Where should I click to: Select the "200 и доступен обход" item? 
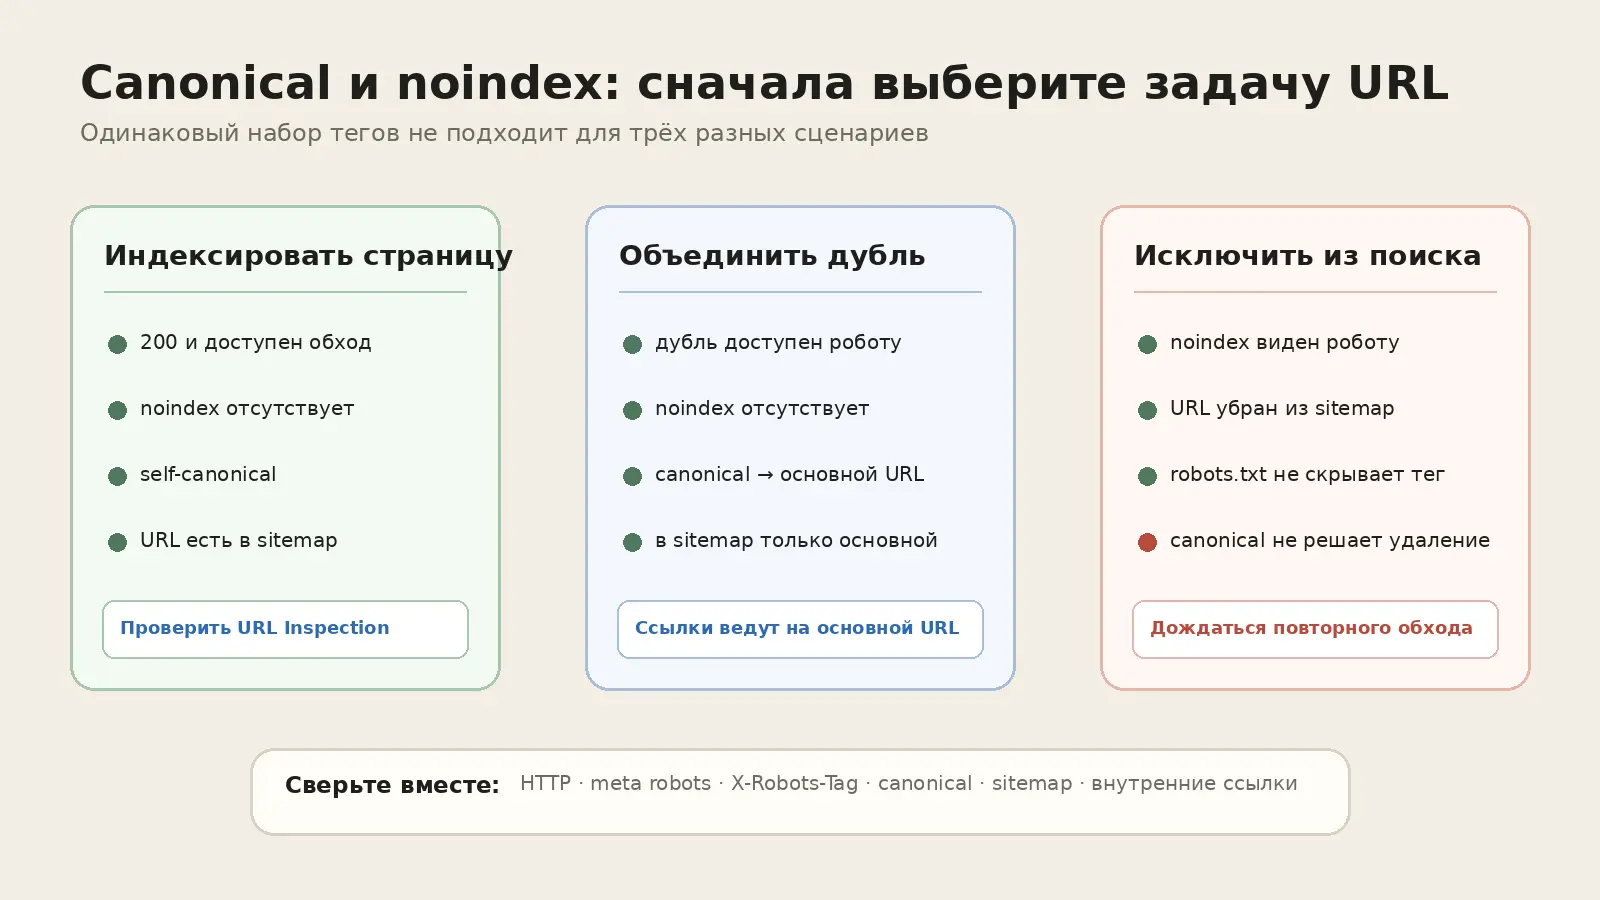[x=240, y=343]
